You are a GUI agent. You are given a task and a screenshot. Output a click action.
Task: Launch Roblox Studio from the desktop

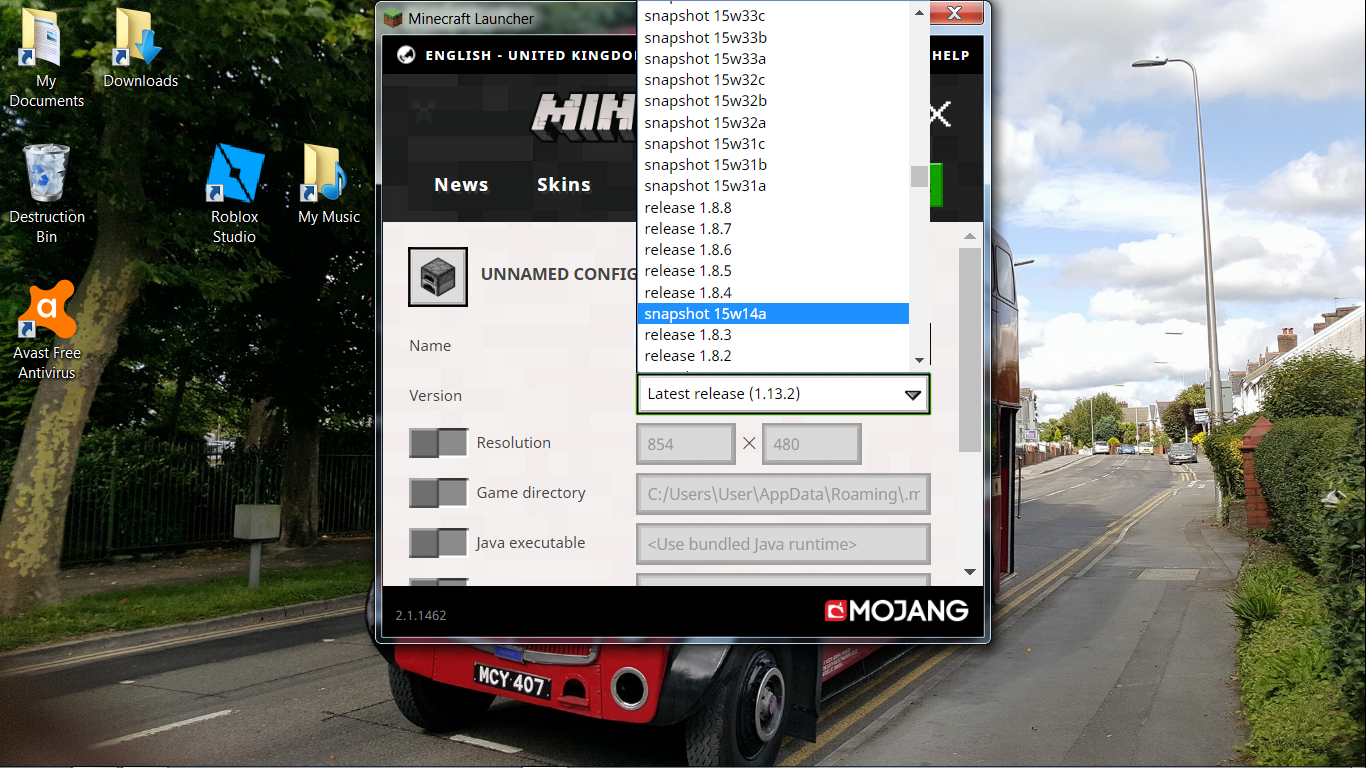click(x=234, y=194)
